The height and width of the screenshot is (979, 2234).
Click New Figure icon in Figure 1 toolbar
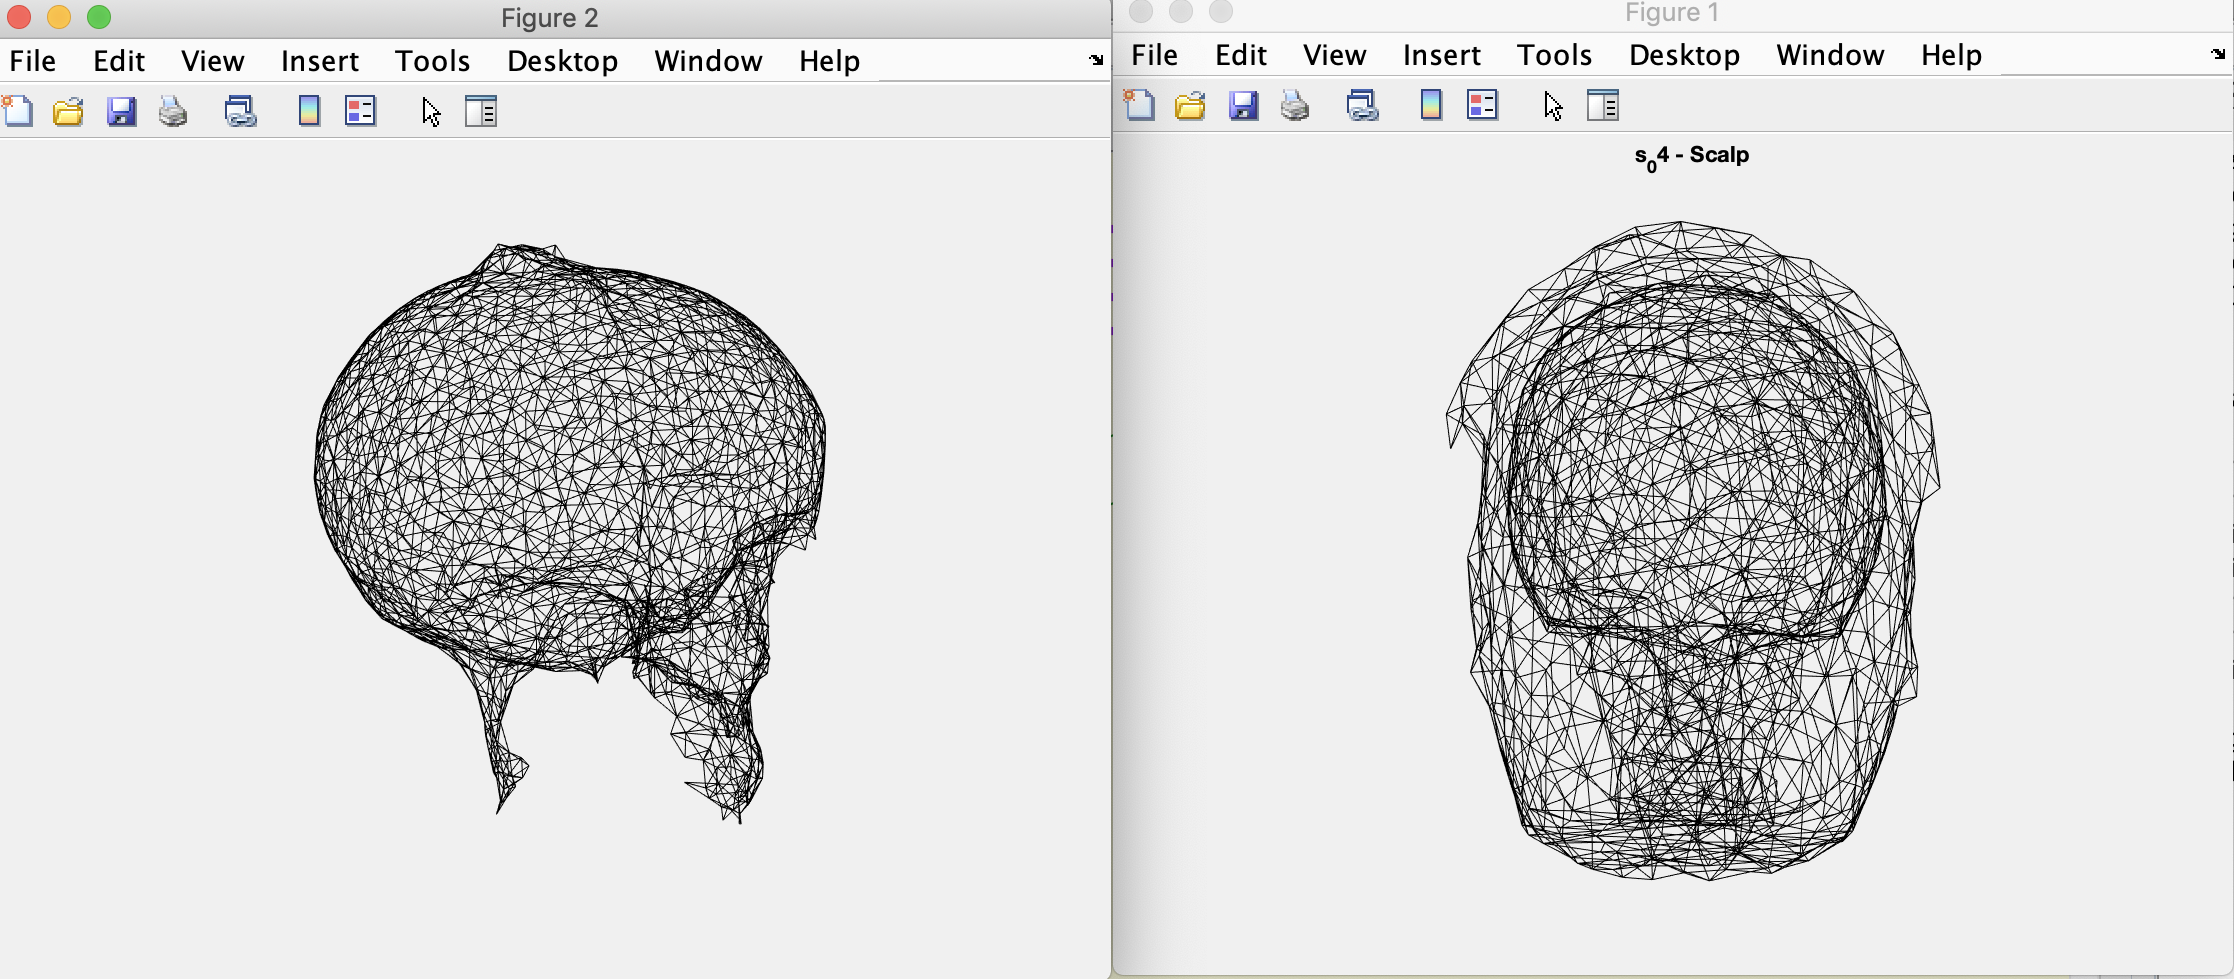pos(1139,105)
